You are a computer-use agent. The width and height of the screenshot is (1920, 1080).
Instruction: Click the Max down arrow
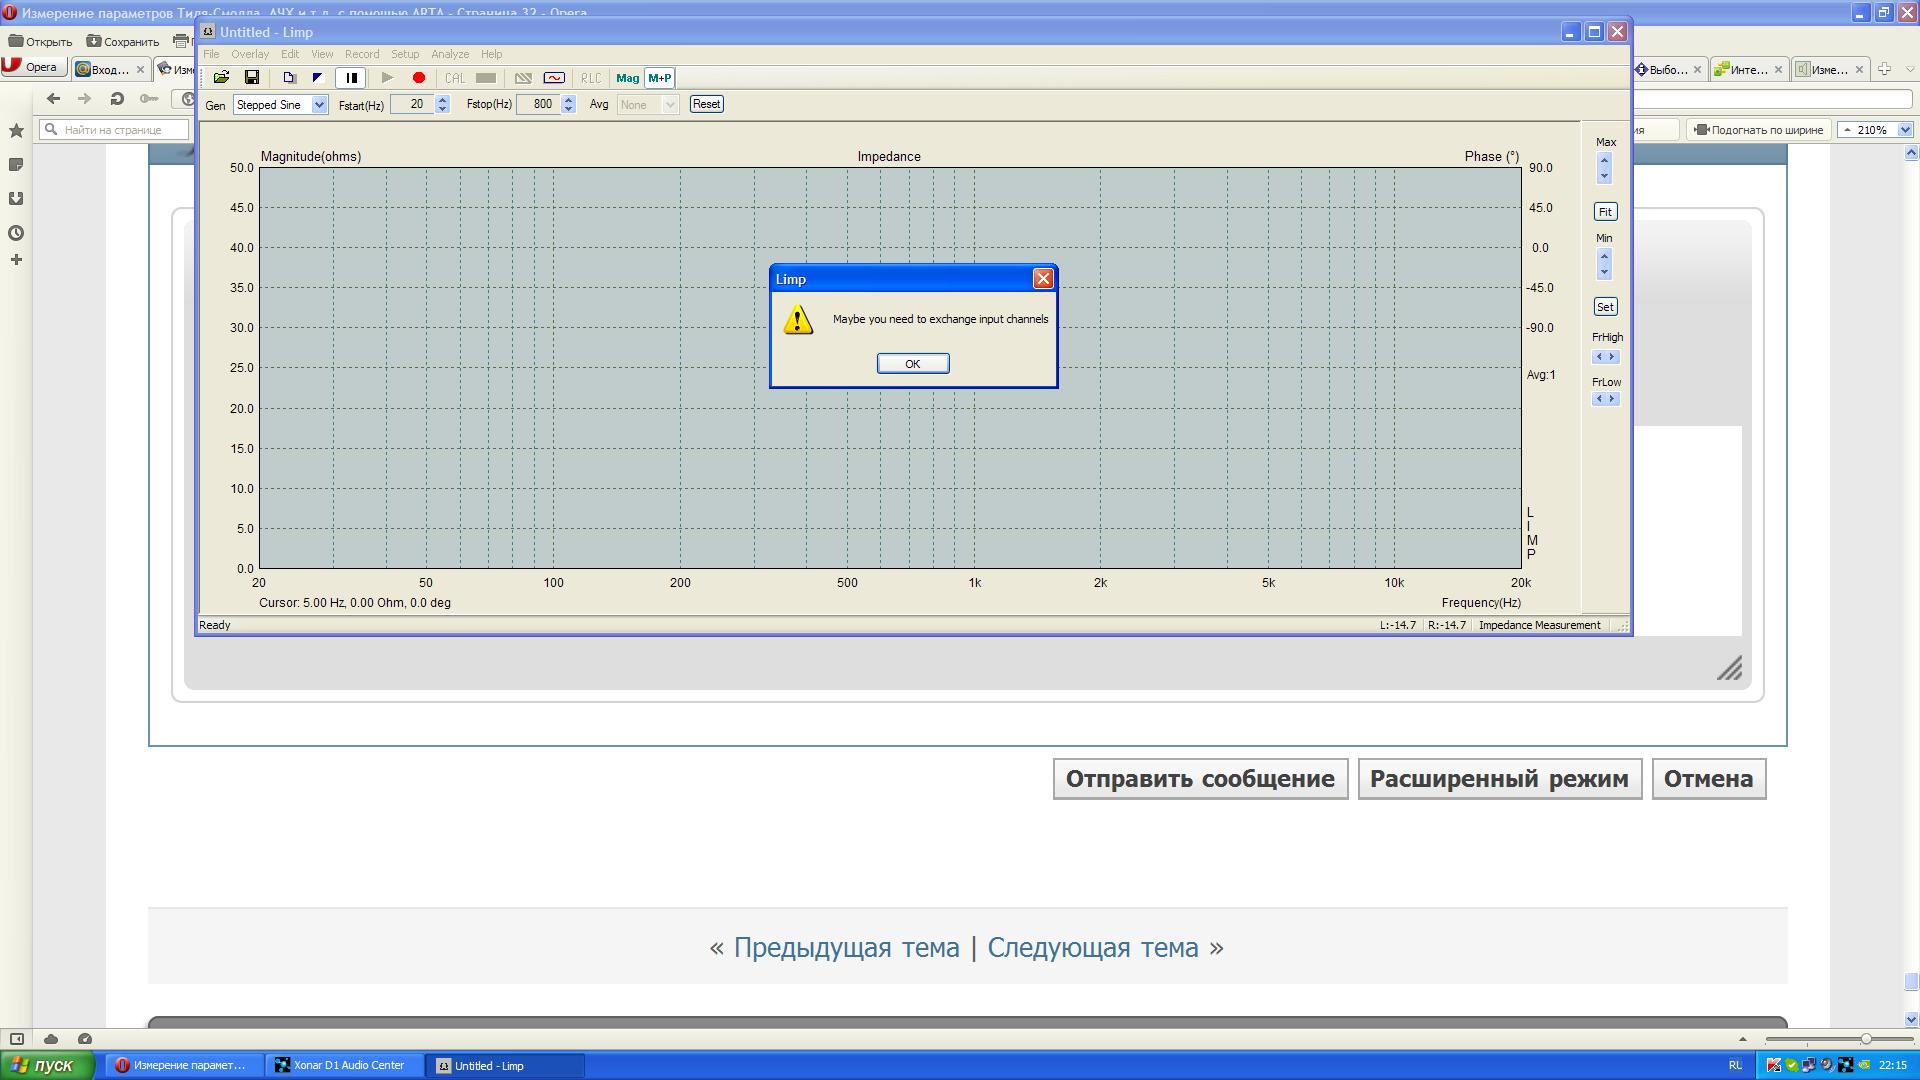pyautogui.click(x=1604, y=176)
